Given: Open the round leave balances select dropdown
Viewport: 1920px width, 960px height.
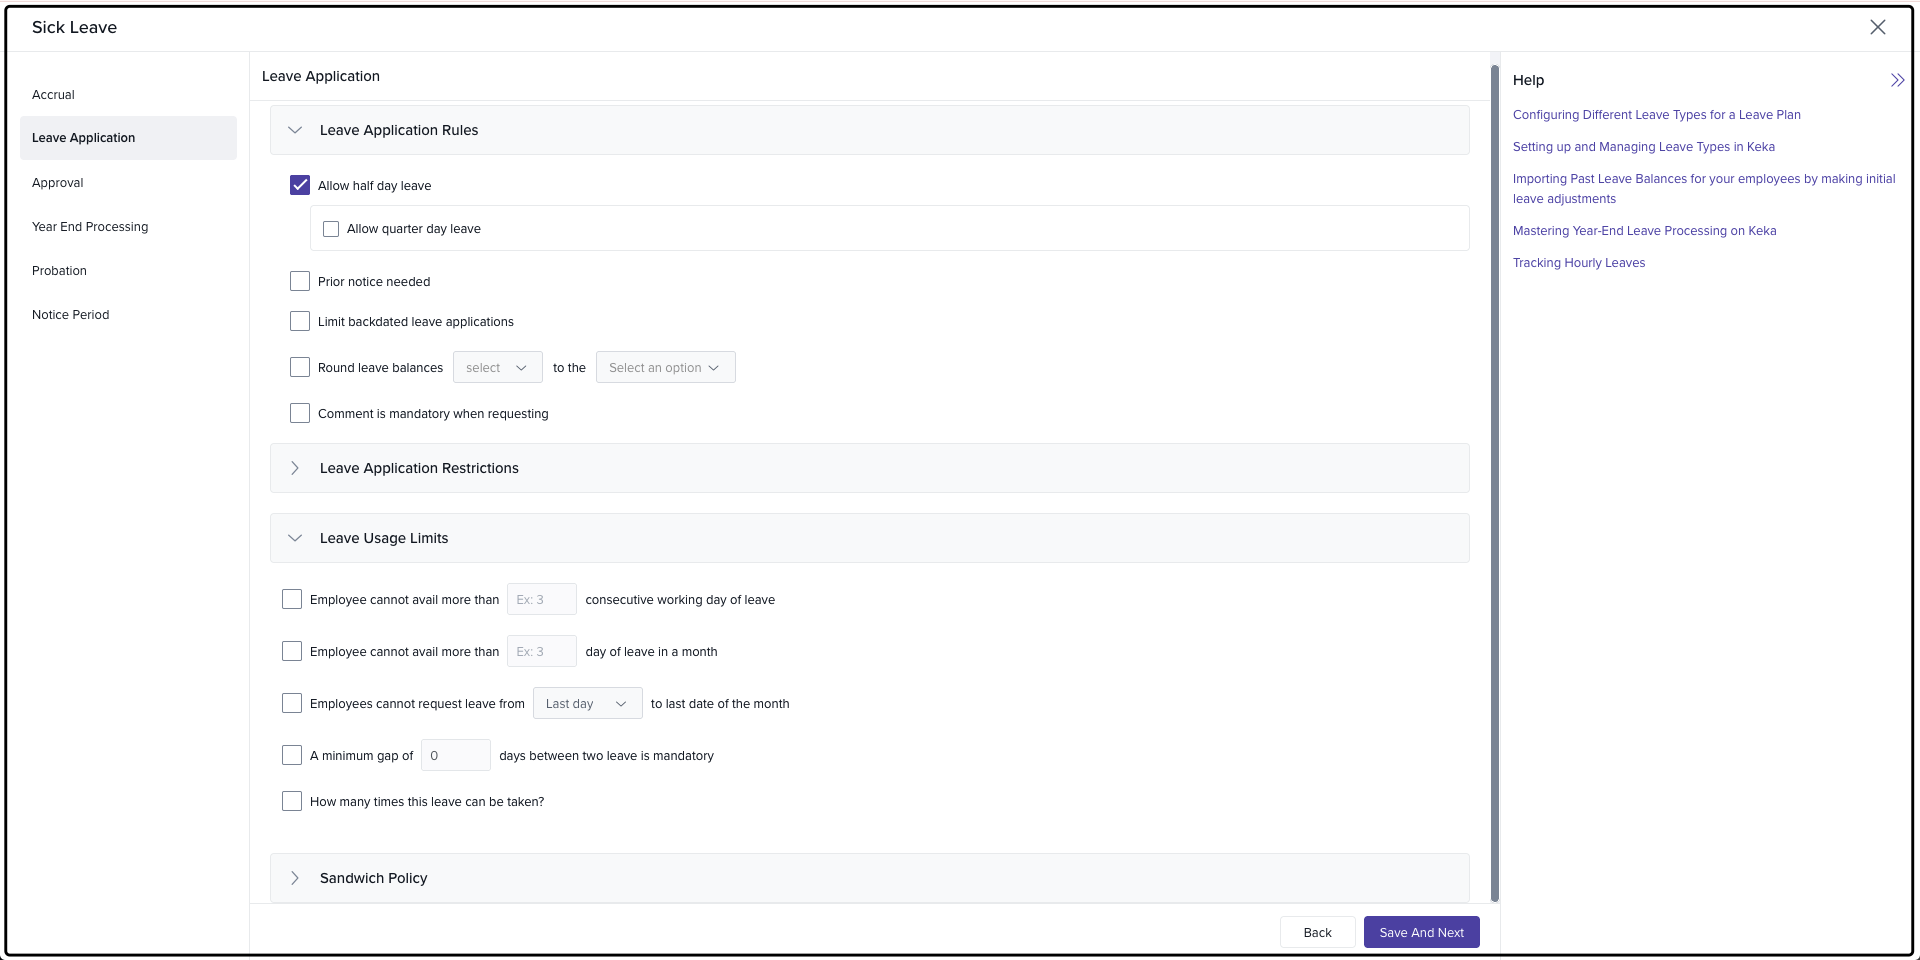Looking at the screenshot, I should click(497, 367).
